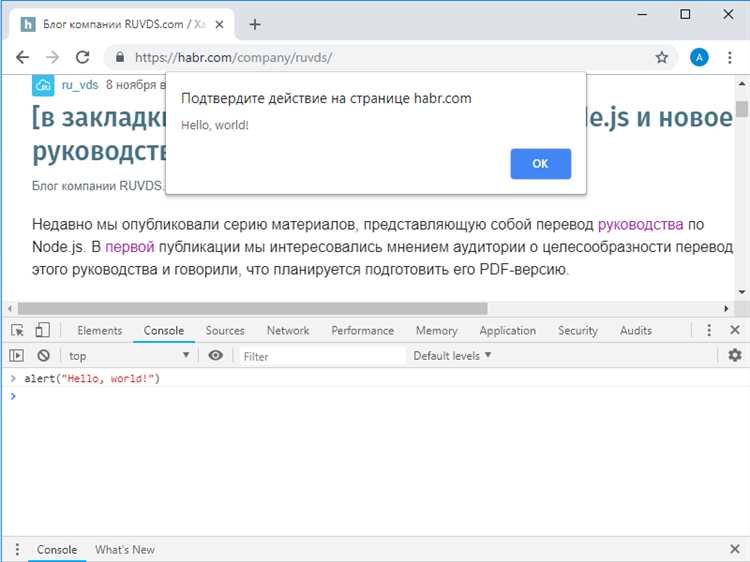Viewport: 750px width, 562px height.
Task: Toggle the device toolbar icon
Action: 43,330
